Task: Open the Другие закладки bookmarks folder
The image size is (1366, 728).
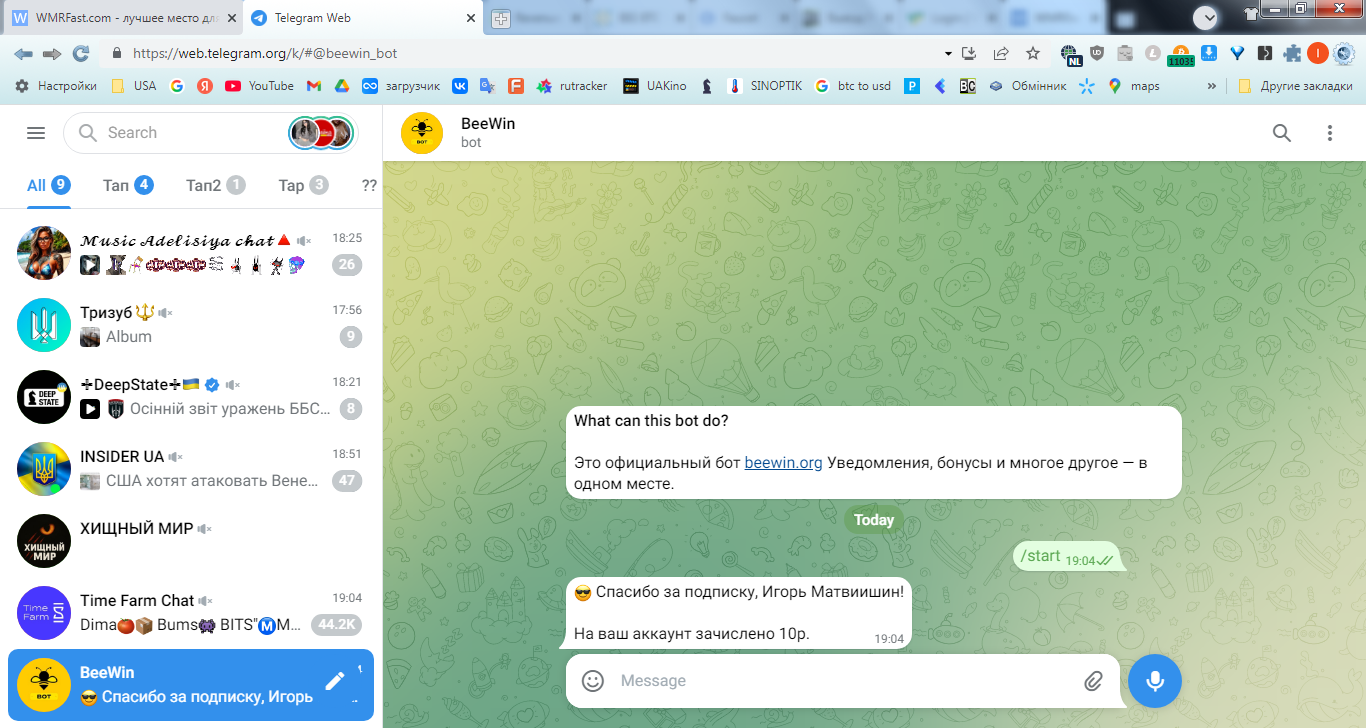Action: pyautogui.click(x=1294, y=86)
